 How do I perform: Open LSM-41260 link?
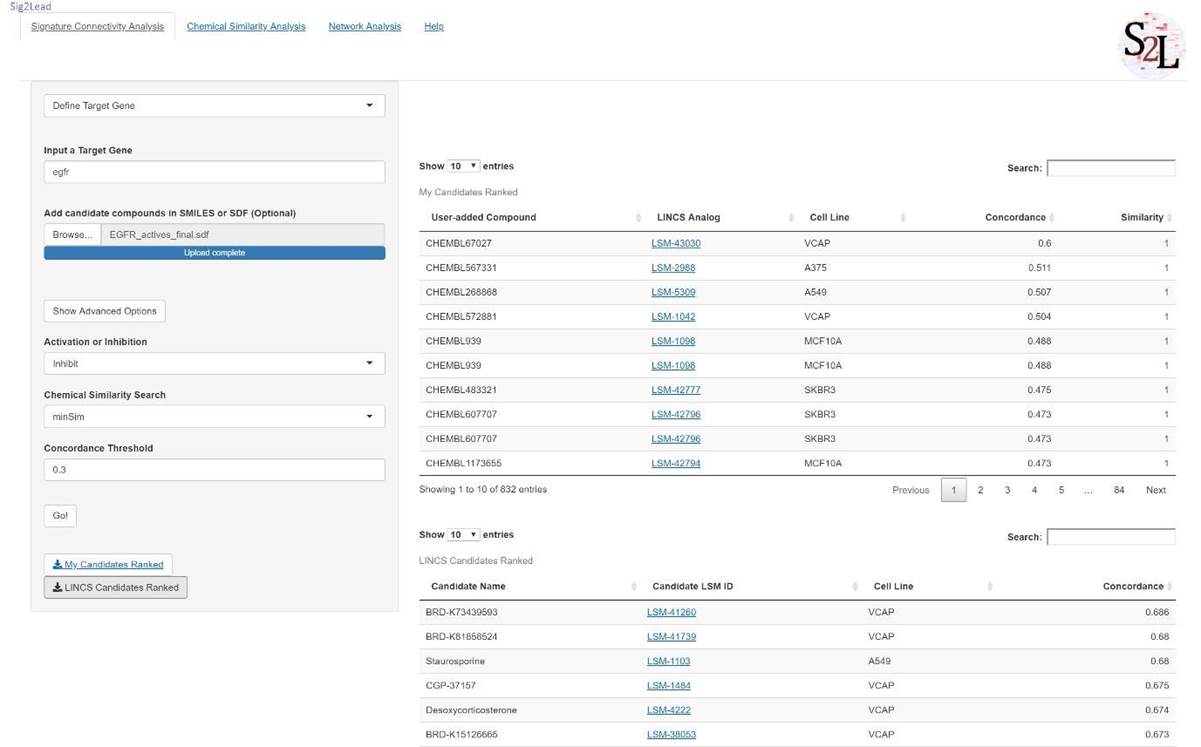coord(672,612)
